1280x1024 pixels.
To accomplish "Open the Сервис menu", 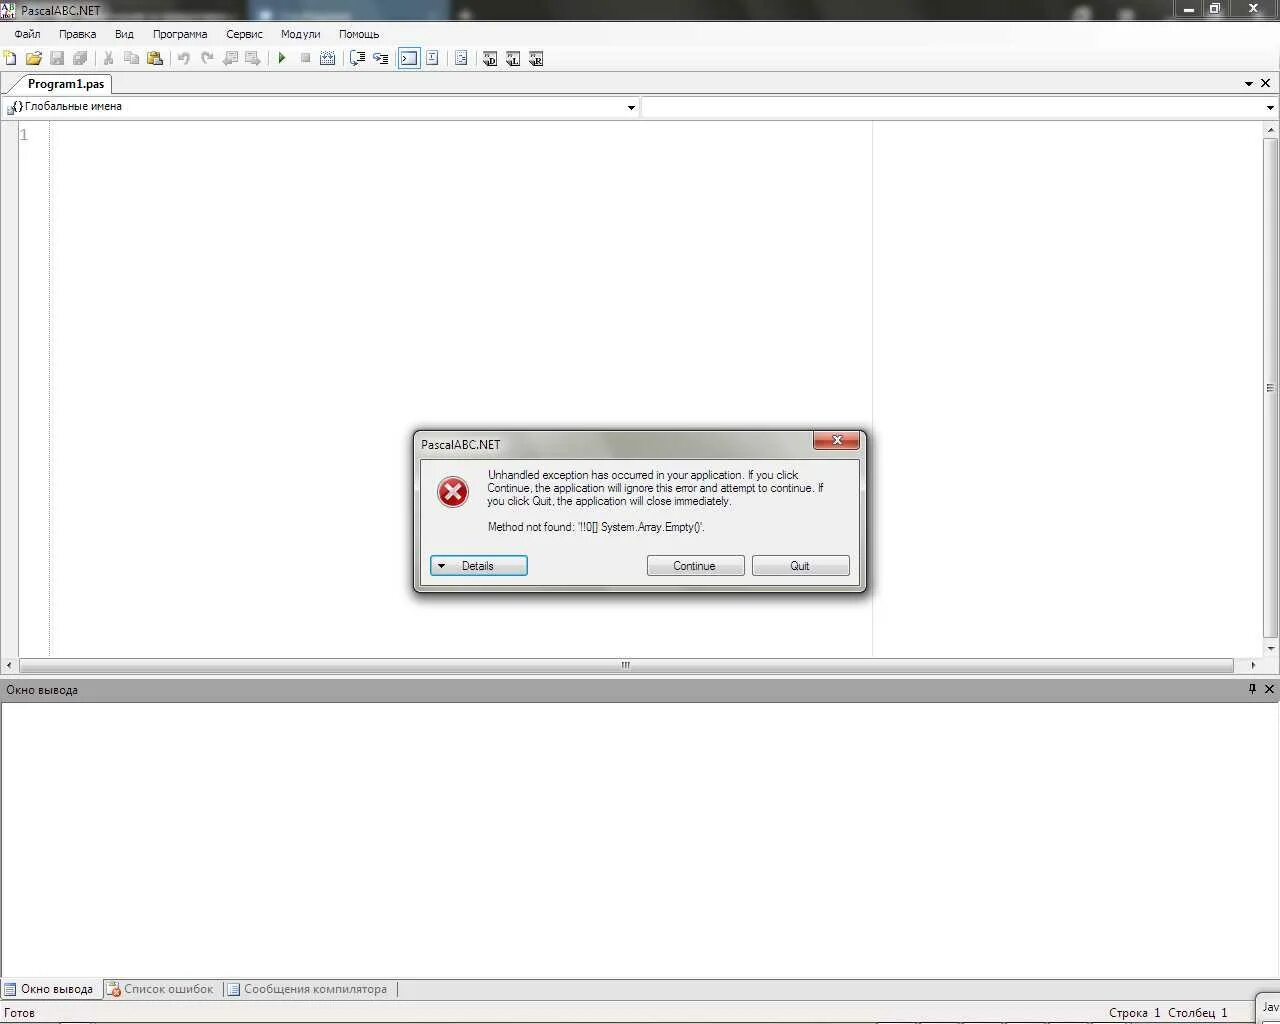I will pyautogui.click(x=244, y=34).
